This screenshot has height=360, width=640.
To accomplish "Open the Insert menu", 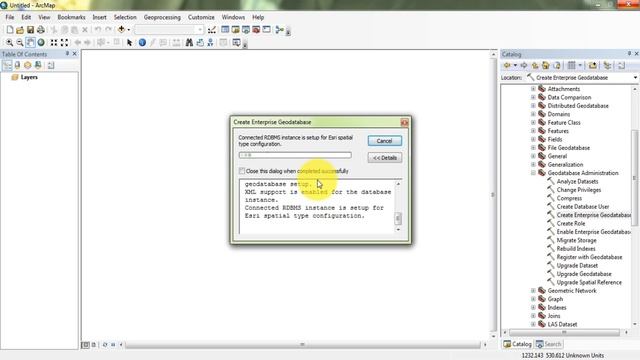I will [99, 17].
